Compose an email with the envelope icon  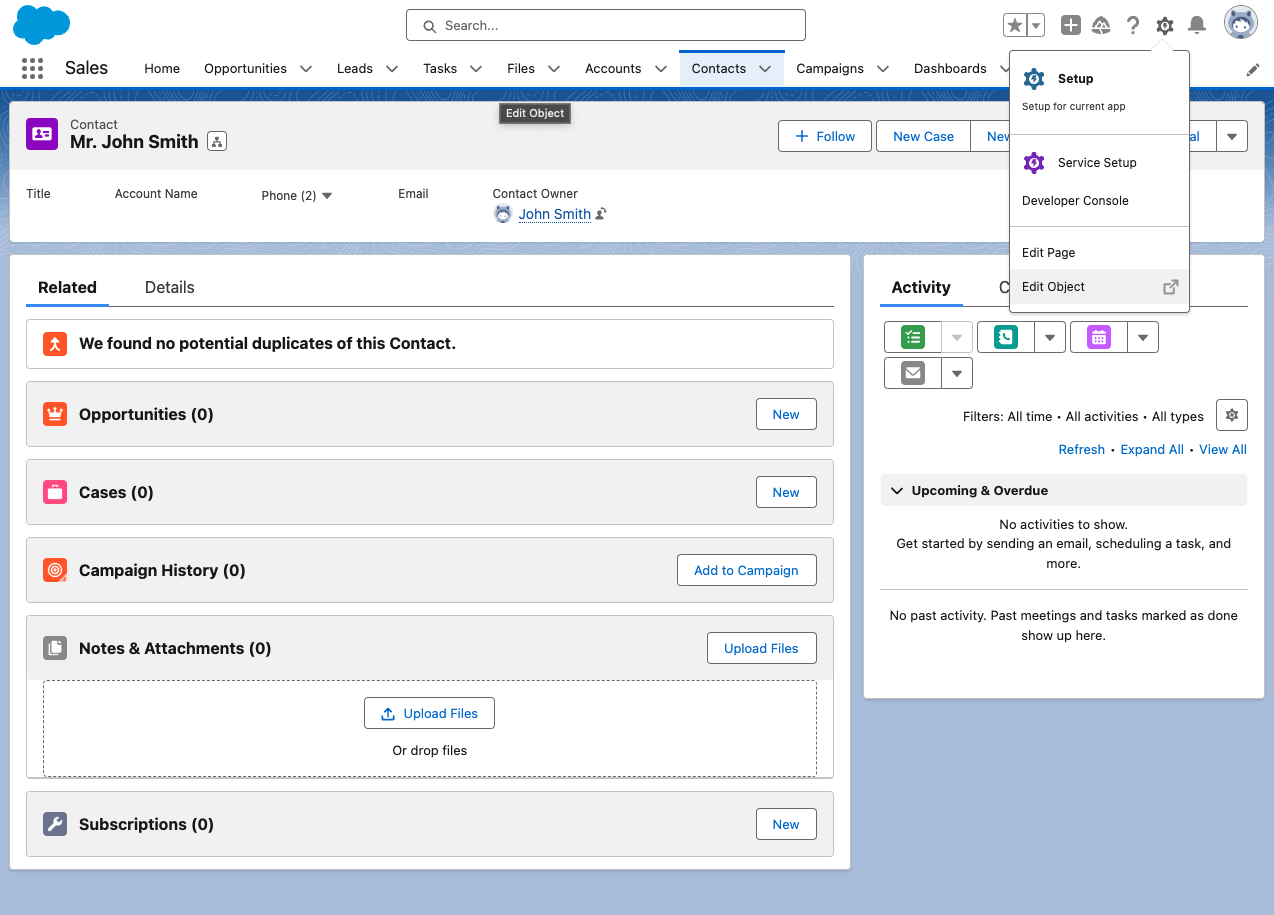tap(913, 373)
